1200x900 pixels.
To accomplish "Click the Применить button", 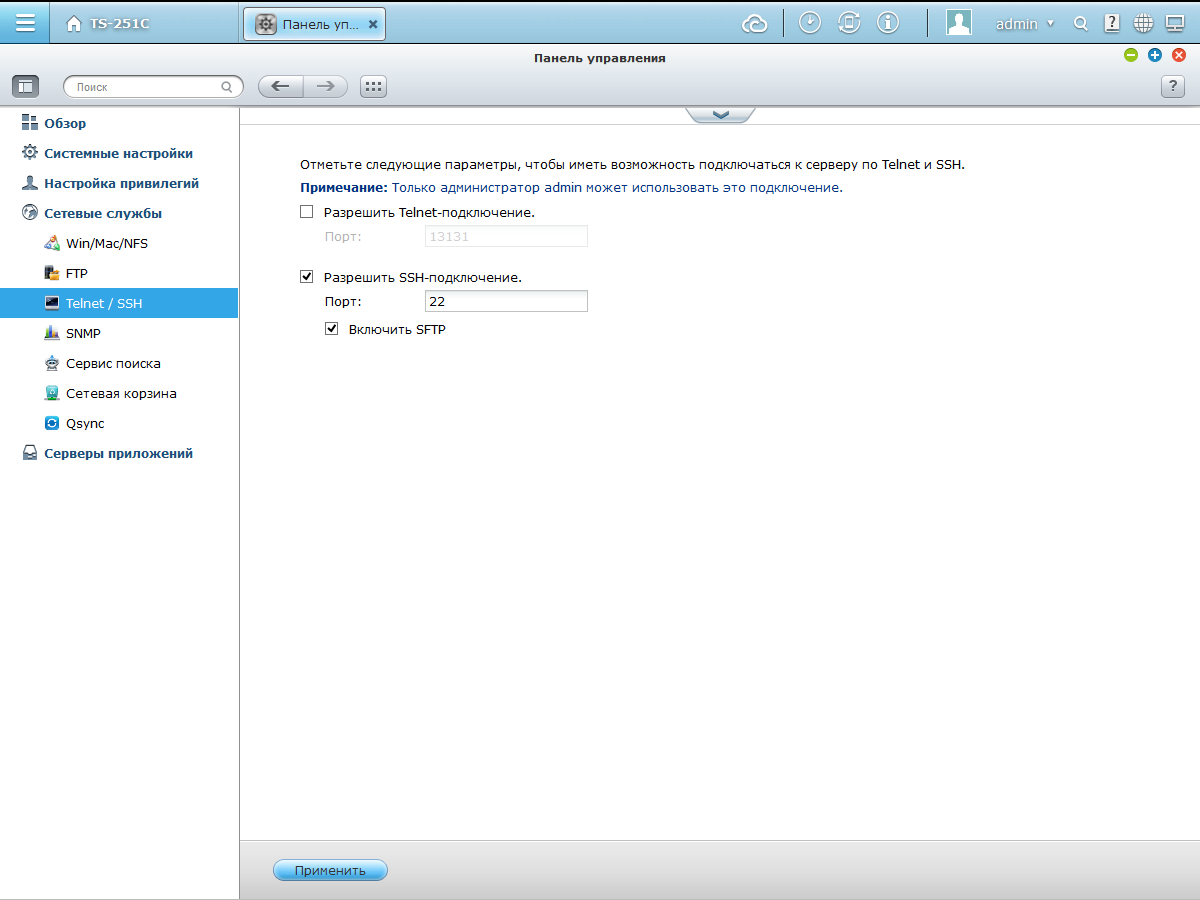I will click(x=330, y=871).
